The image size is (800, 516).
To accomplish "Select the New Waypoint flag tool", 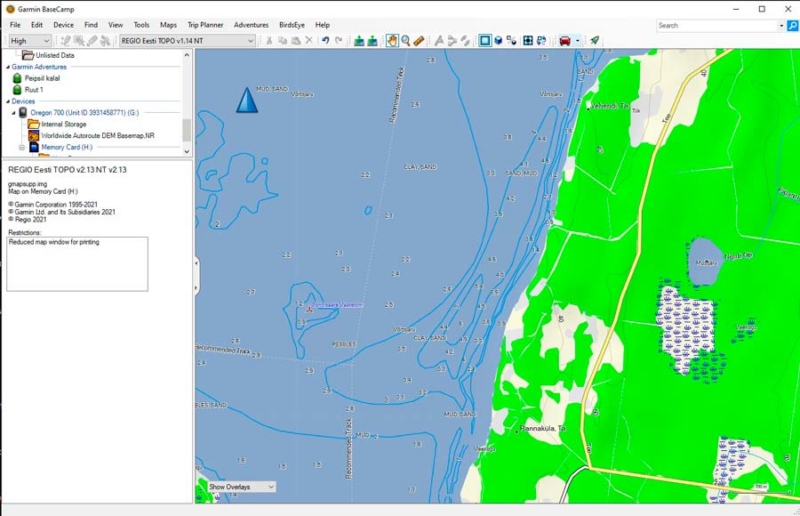I will (439, 40).
